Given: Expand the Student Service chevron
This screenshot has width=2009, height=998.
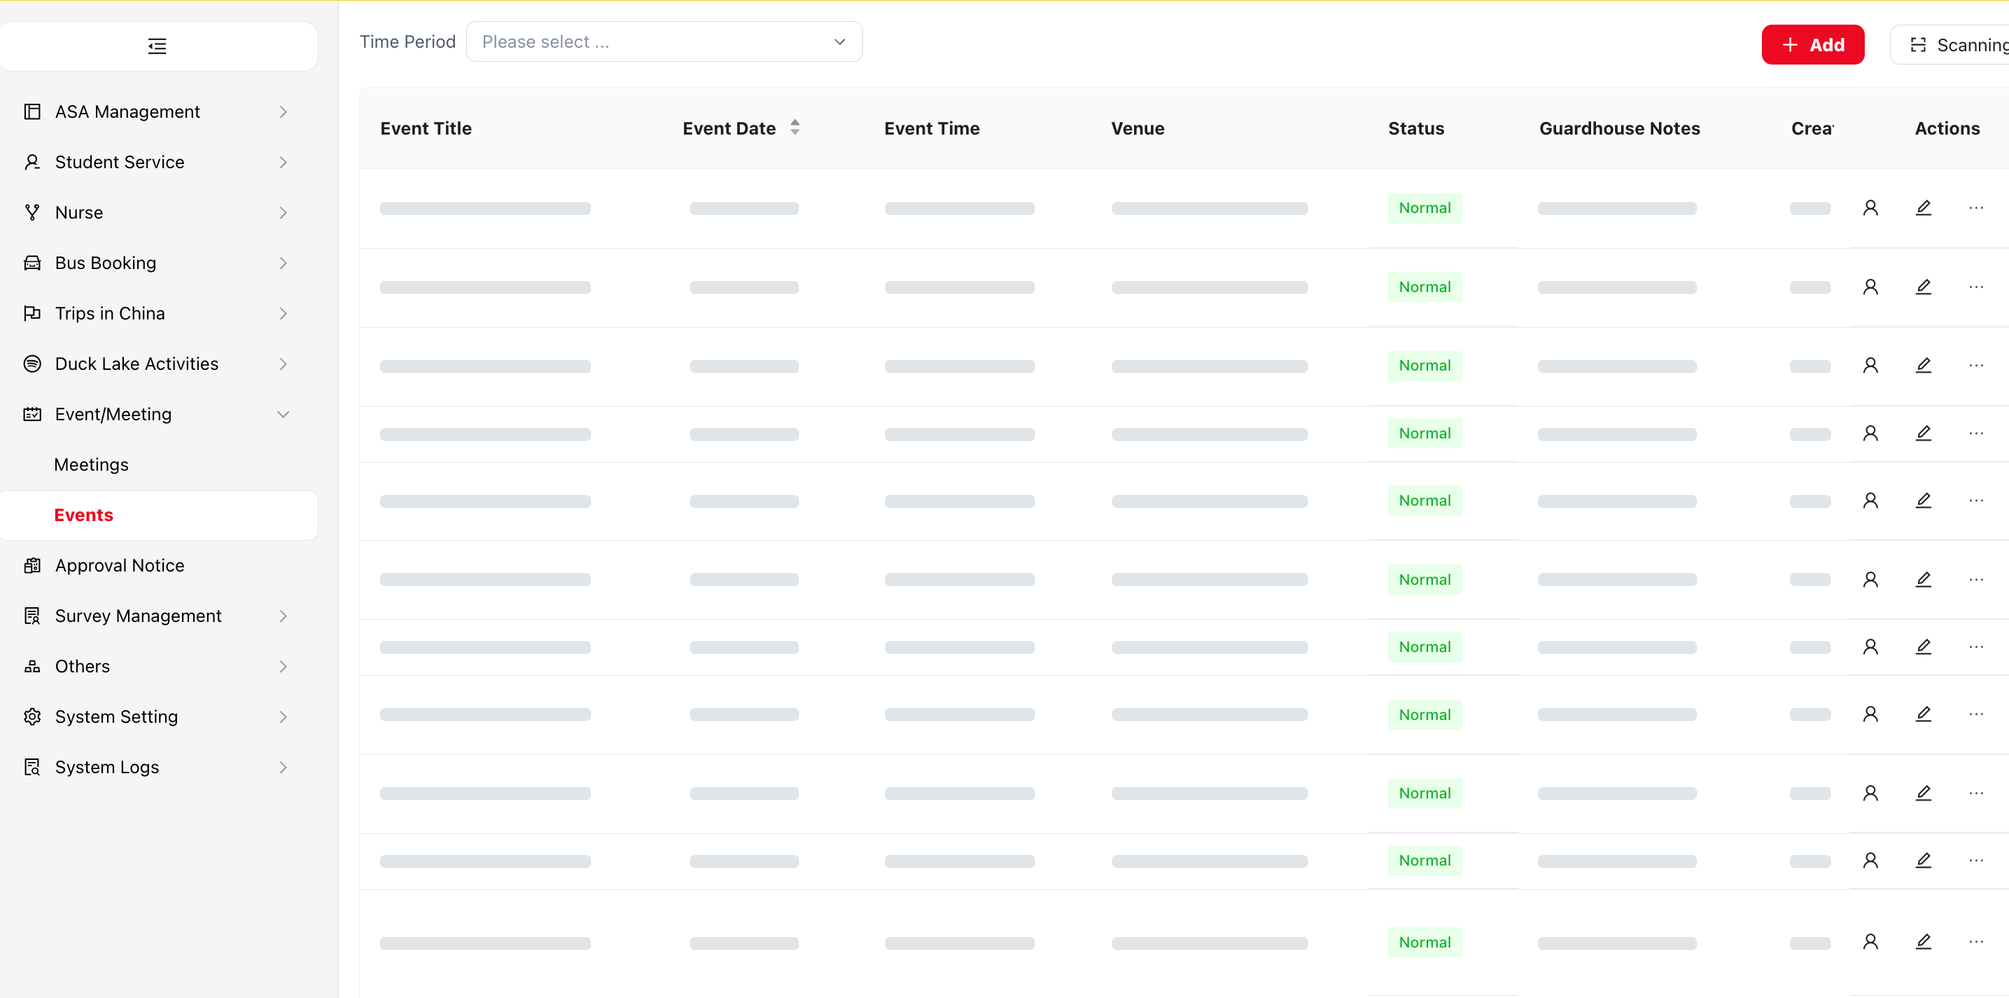Looking at the screenshot, I should (283, 162).
